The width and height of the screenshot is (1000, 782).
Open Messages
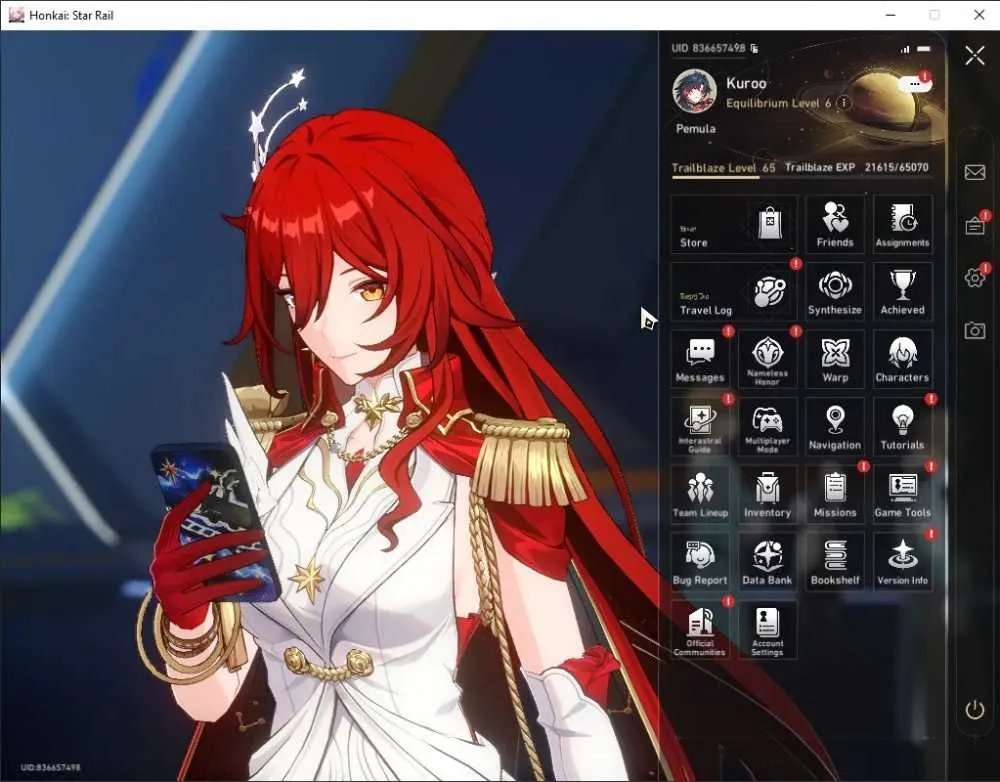[x=700, y=360]
